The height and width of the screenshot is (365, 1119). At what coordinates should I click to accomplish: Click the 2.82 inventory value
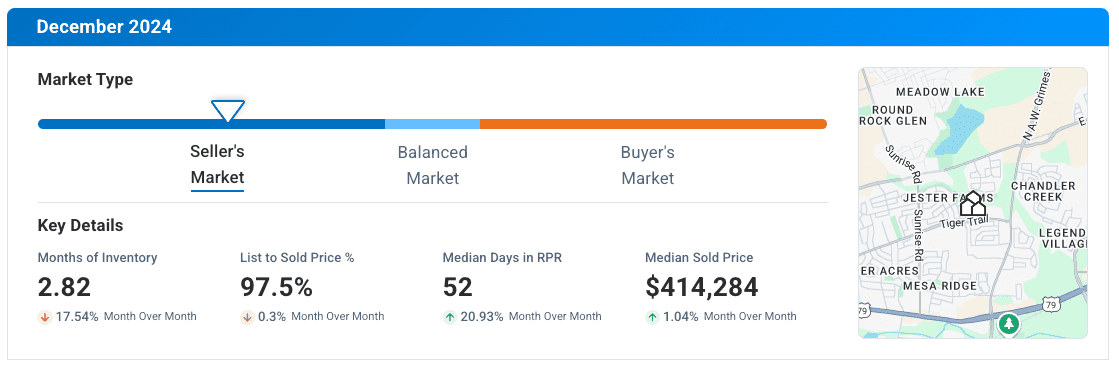64,287
